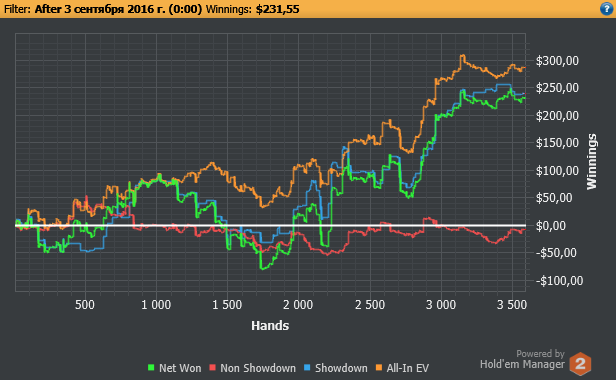Click the -$100,00 axis label

pyautogui.click(x=559, y=281)
